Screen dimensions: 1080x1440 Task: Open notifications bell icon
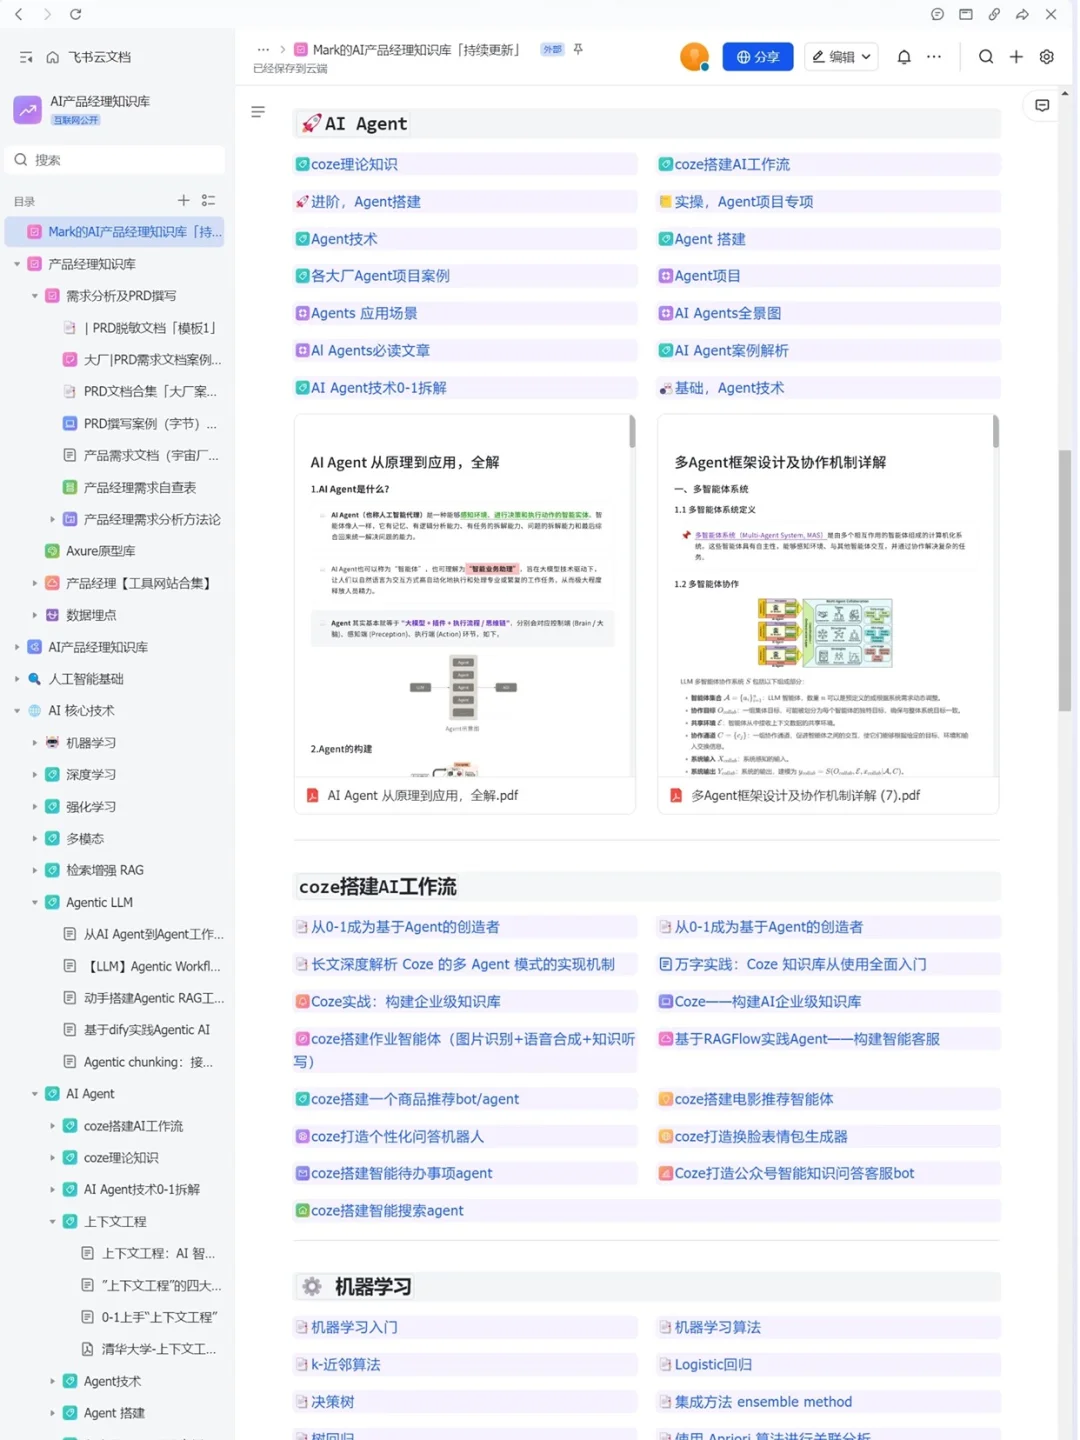tap(904, 57)
